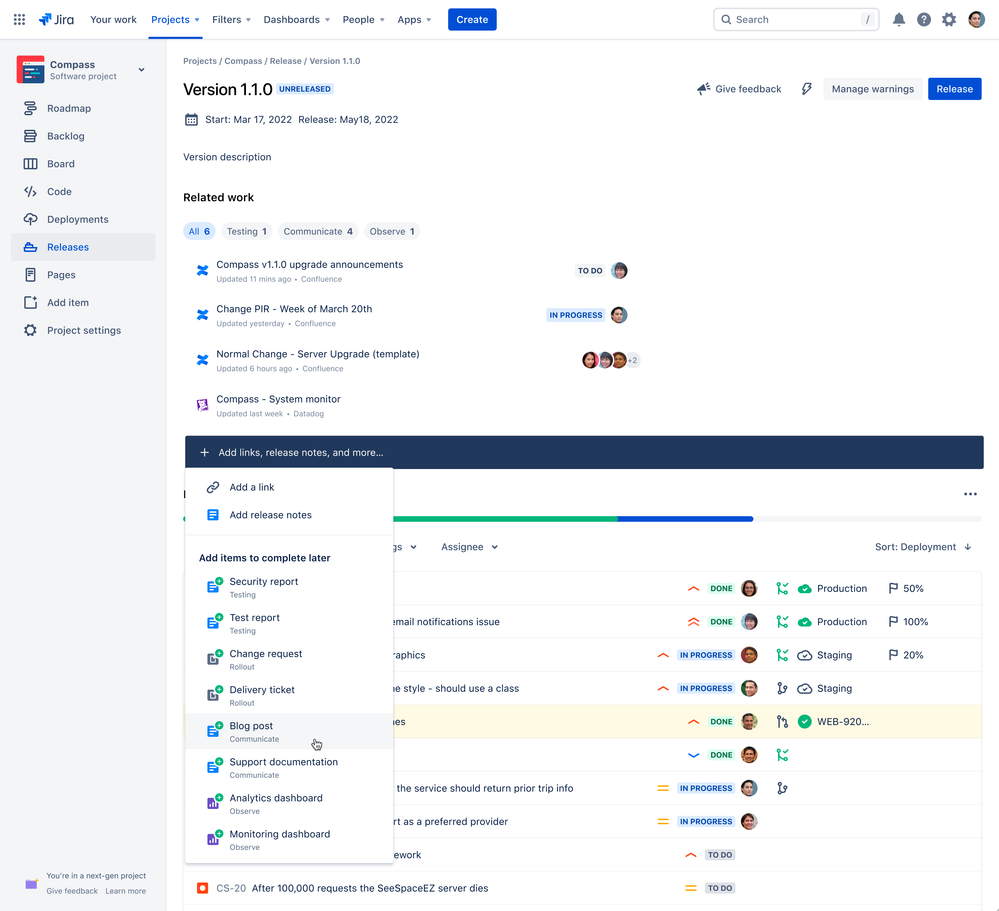
Task: Open Backlog in the sidebar
Action: 83,136
